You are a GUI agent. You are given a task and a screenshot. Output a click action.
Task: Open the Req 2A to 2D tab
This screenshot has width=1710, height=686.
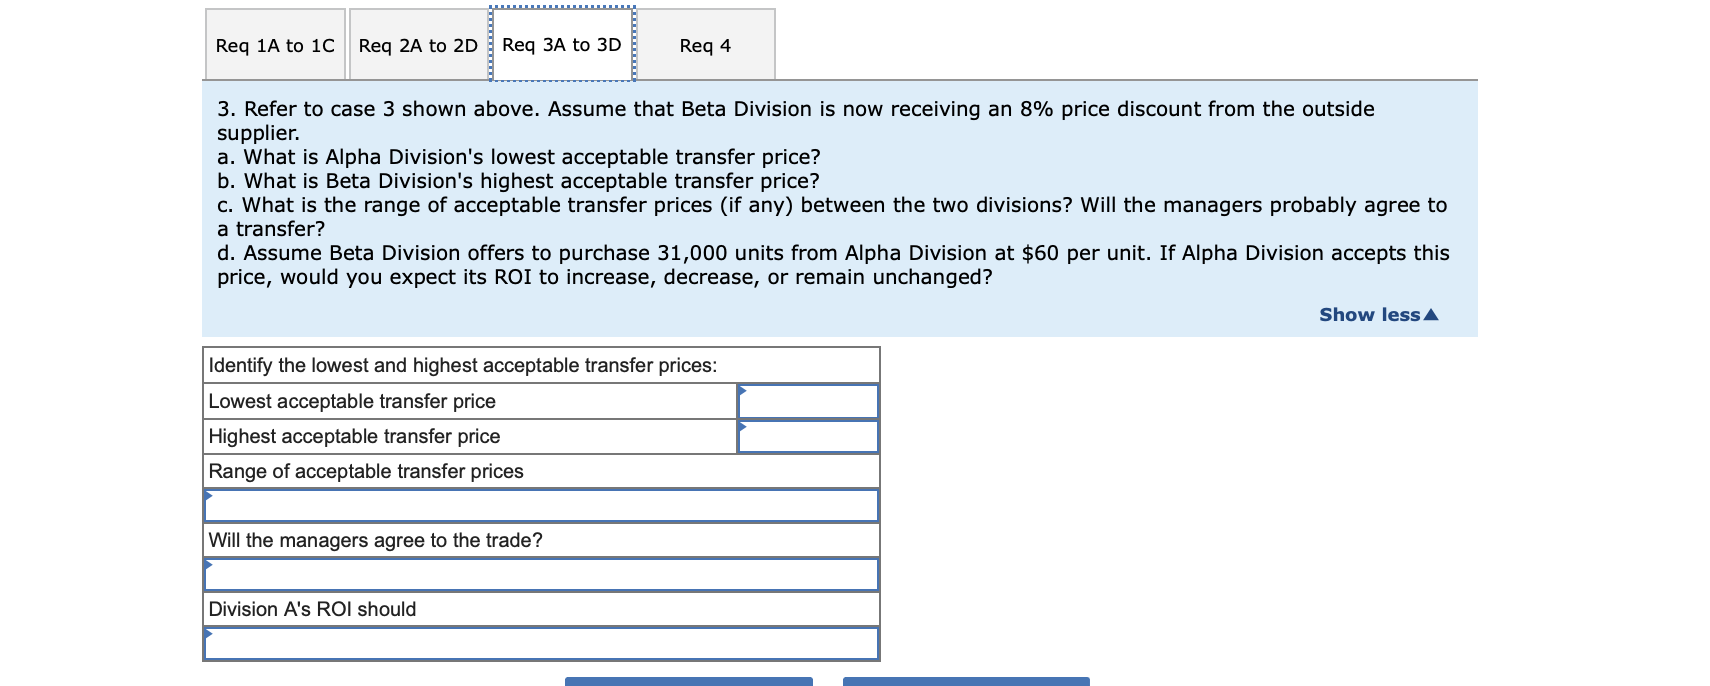[x=416, y=44]
